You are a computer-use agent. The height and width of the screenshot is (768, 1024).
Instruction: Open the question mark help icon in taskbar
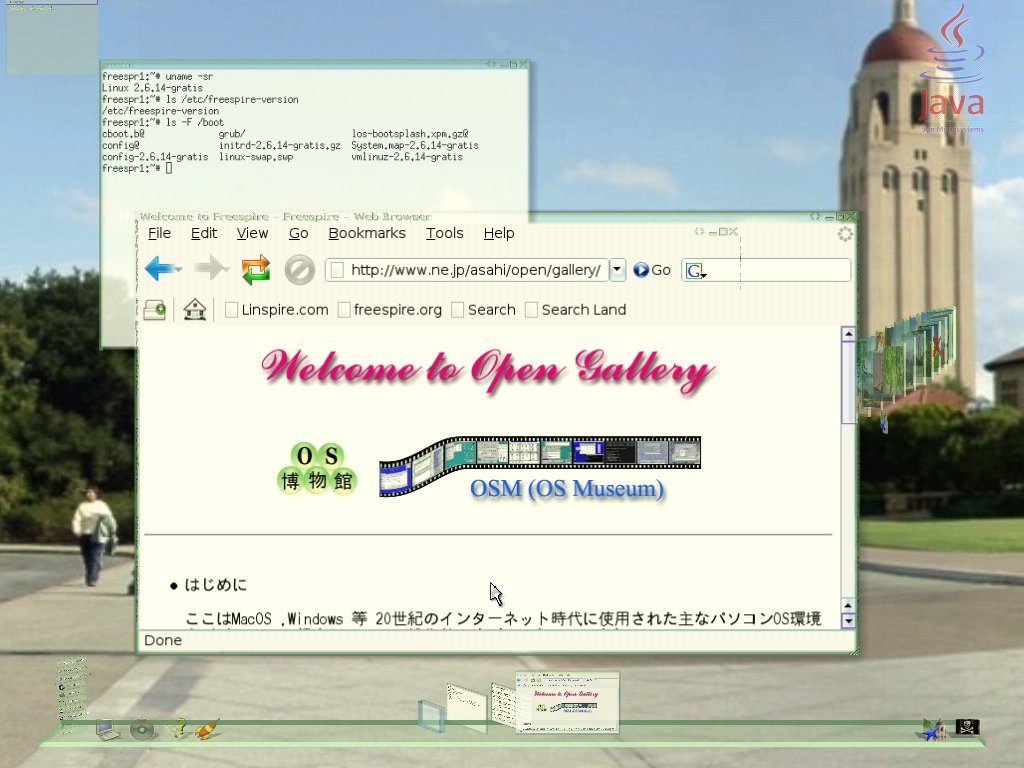tap(178, 728)
